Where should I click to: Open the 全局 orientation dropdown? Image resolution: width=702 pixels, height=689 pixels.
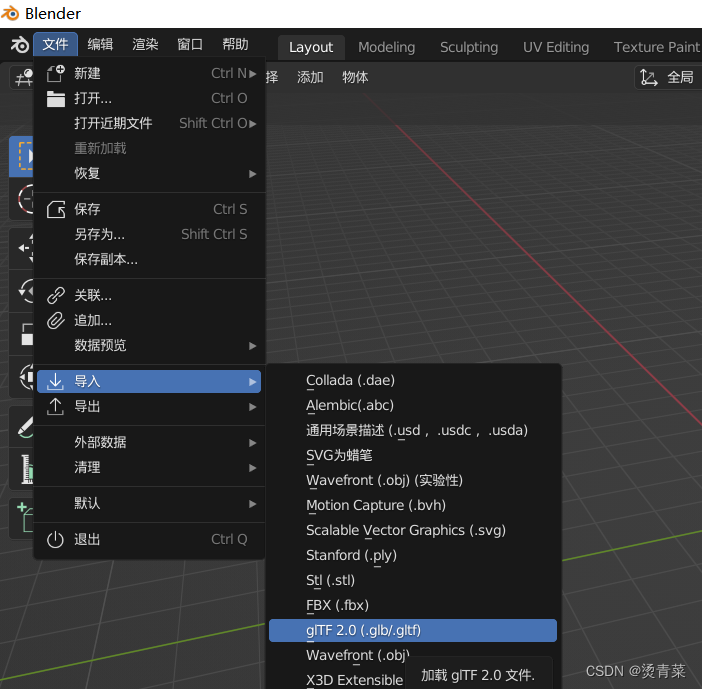[x=669, y=77]
